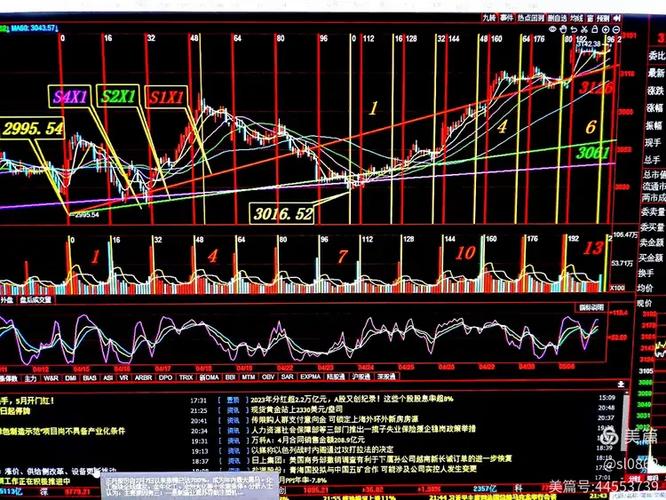
Task: Select the S4X1 purple label on chart
Action: pos(70,97)
